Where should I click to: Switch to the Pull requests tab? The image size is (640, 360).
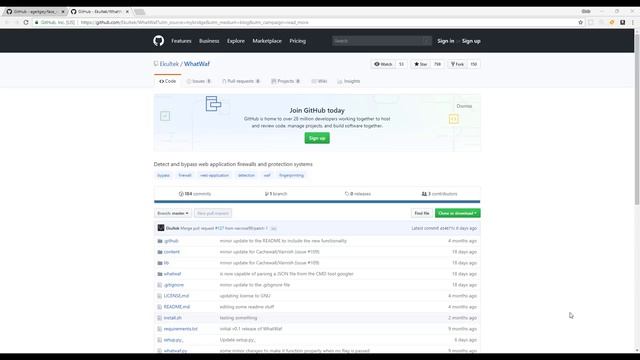pyautogui.click(x=241, y=81)
